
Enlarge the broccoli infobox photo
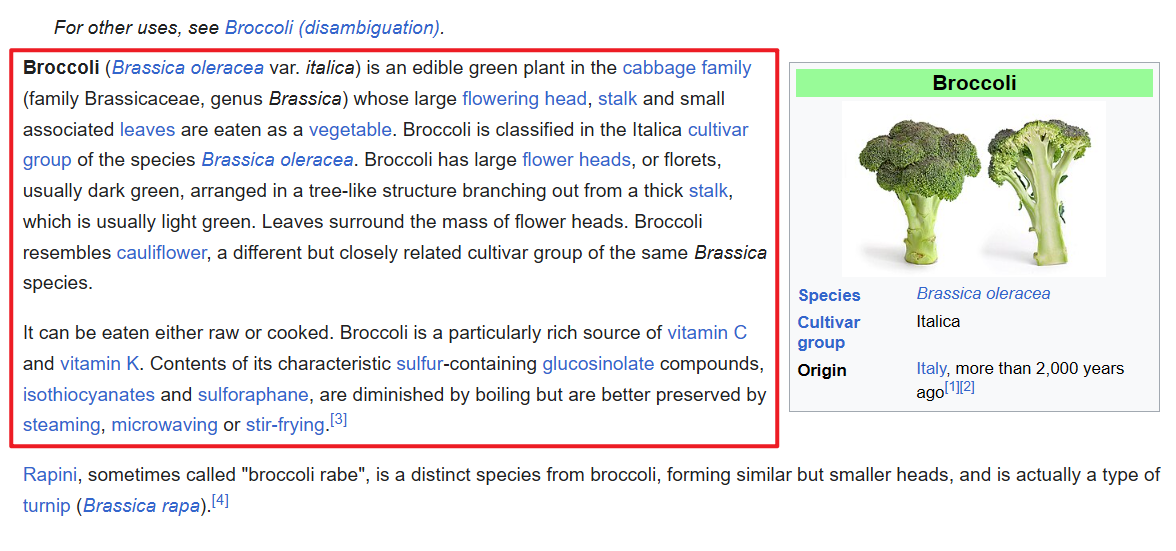(x=974, y=187)
